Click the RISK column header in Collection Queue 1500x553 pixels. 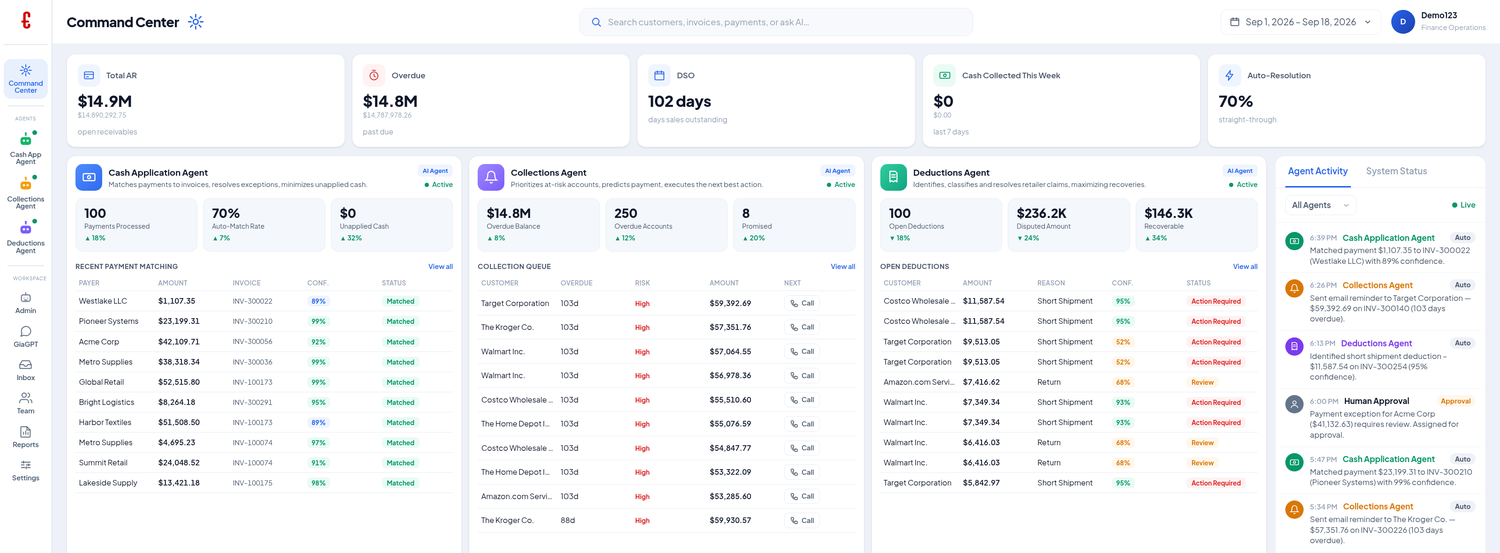pos(642,283)
